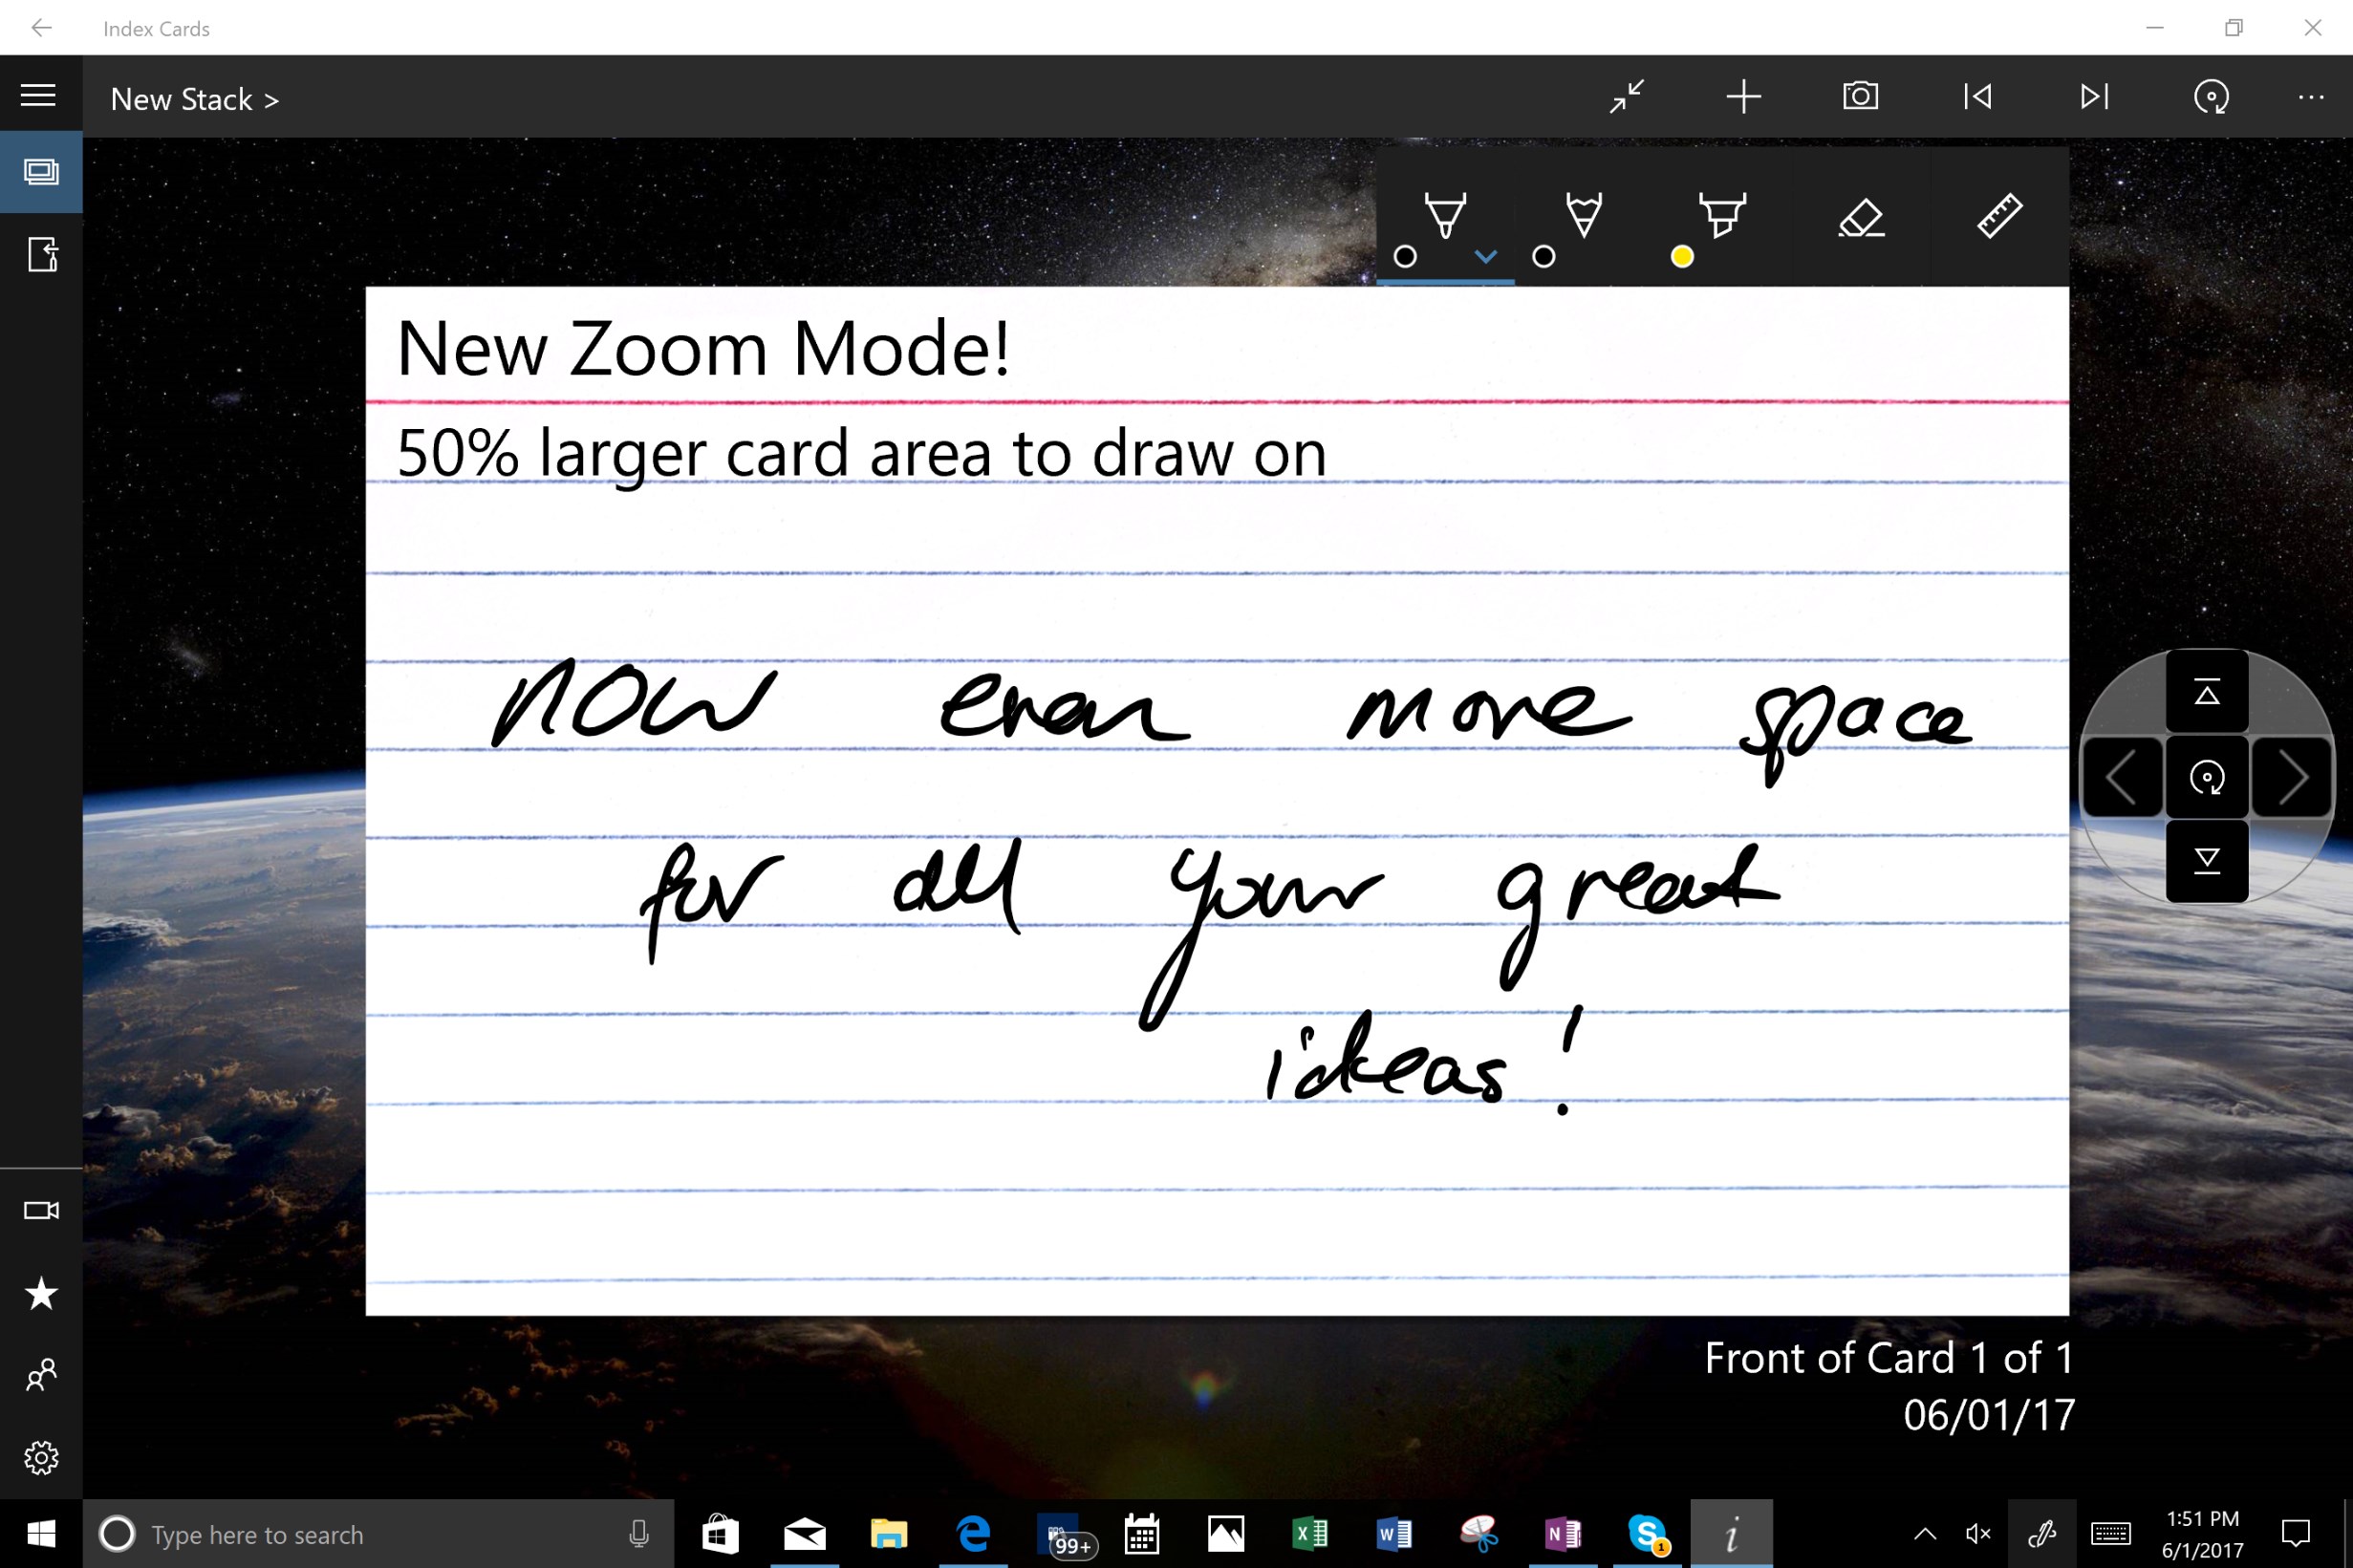Expand the hamburger navigation menu
This screenshot has height=1568, width=2353.
pyautogui.click(x=37, y=94)
